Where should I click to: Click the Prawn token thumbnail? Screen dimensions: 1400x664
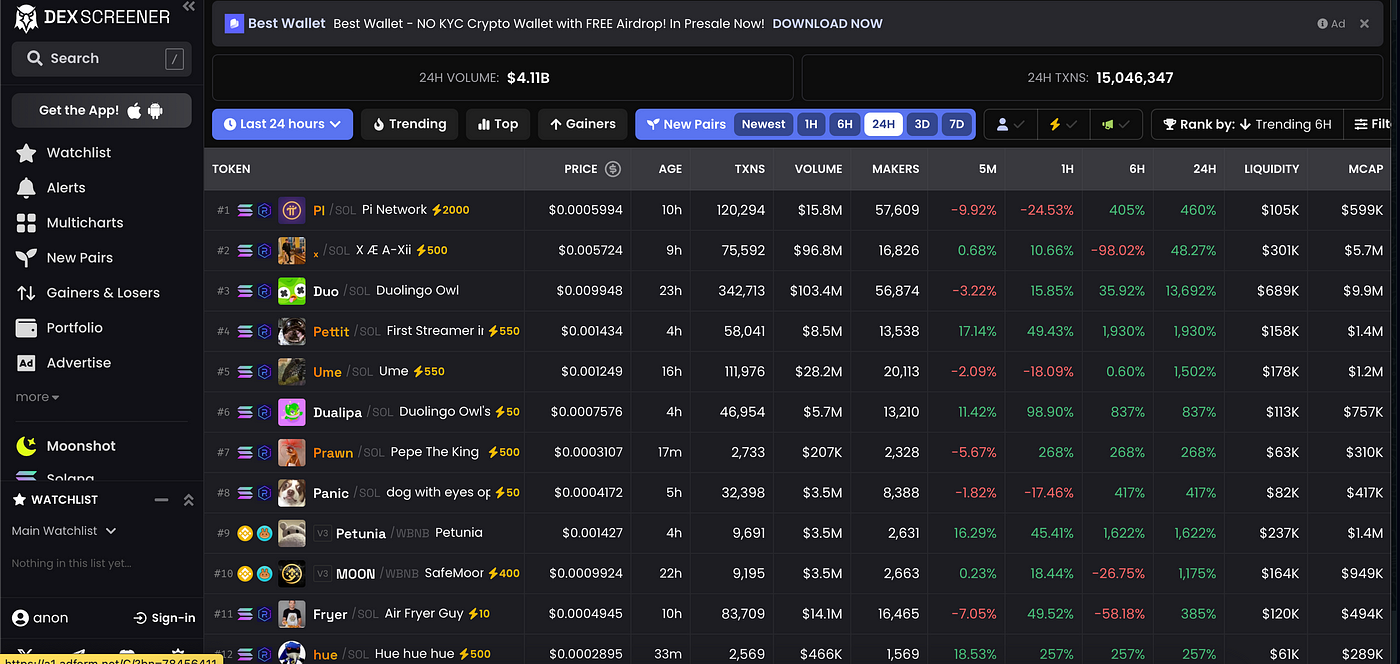click(292, 452)
